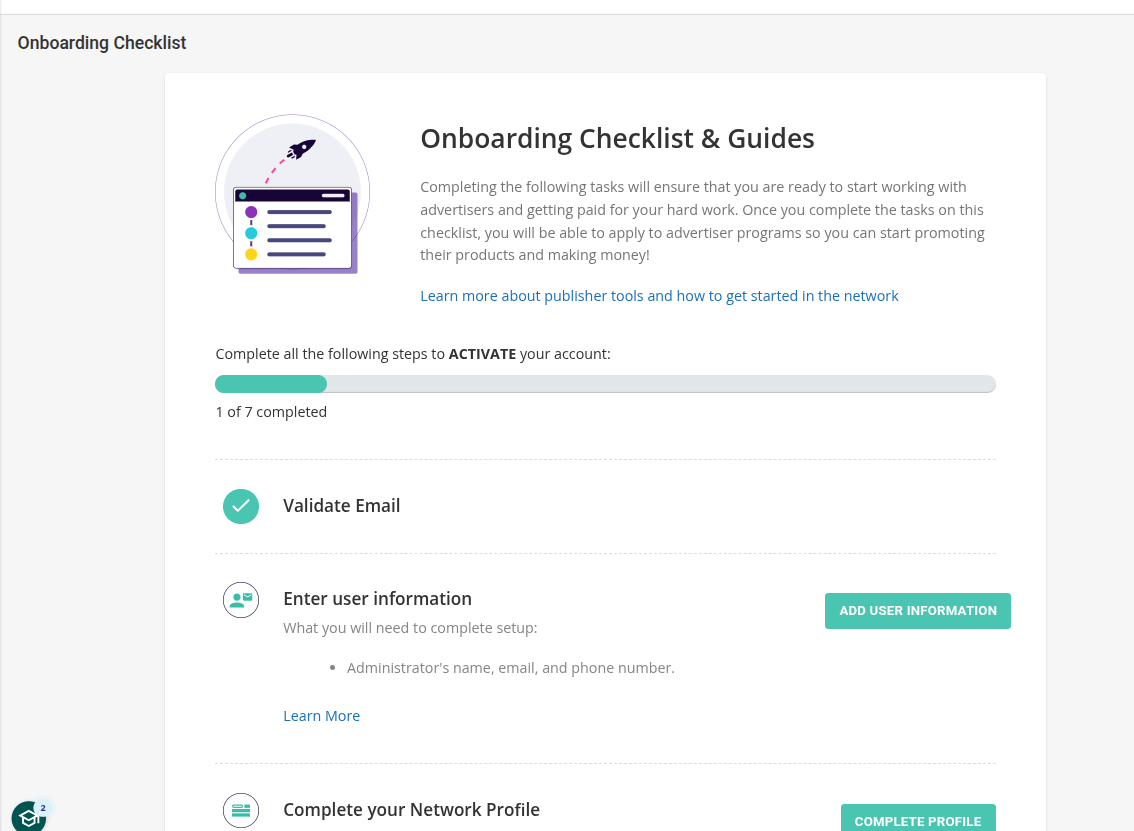Click the administrator's name, email, phone bullet

510,668
